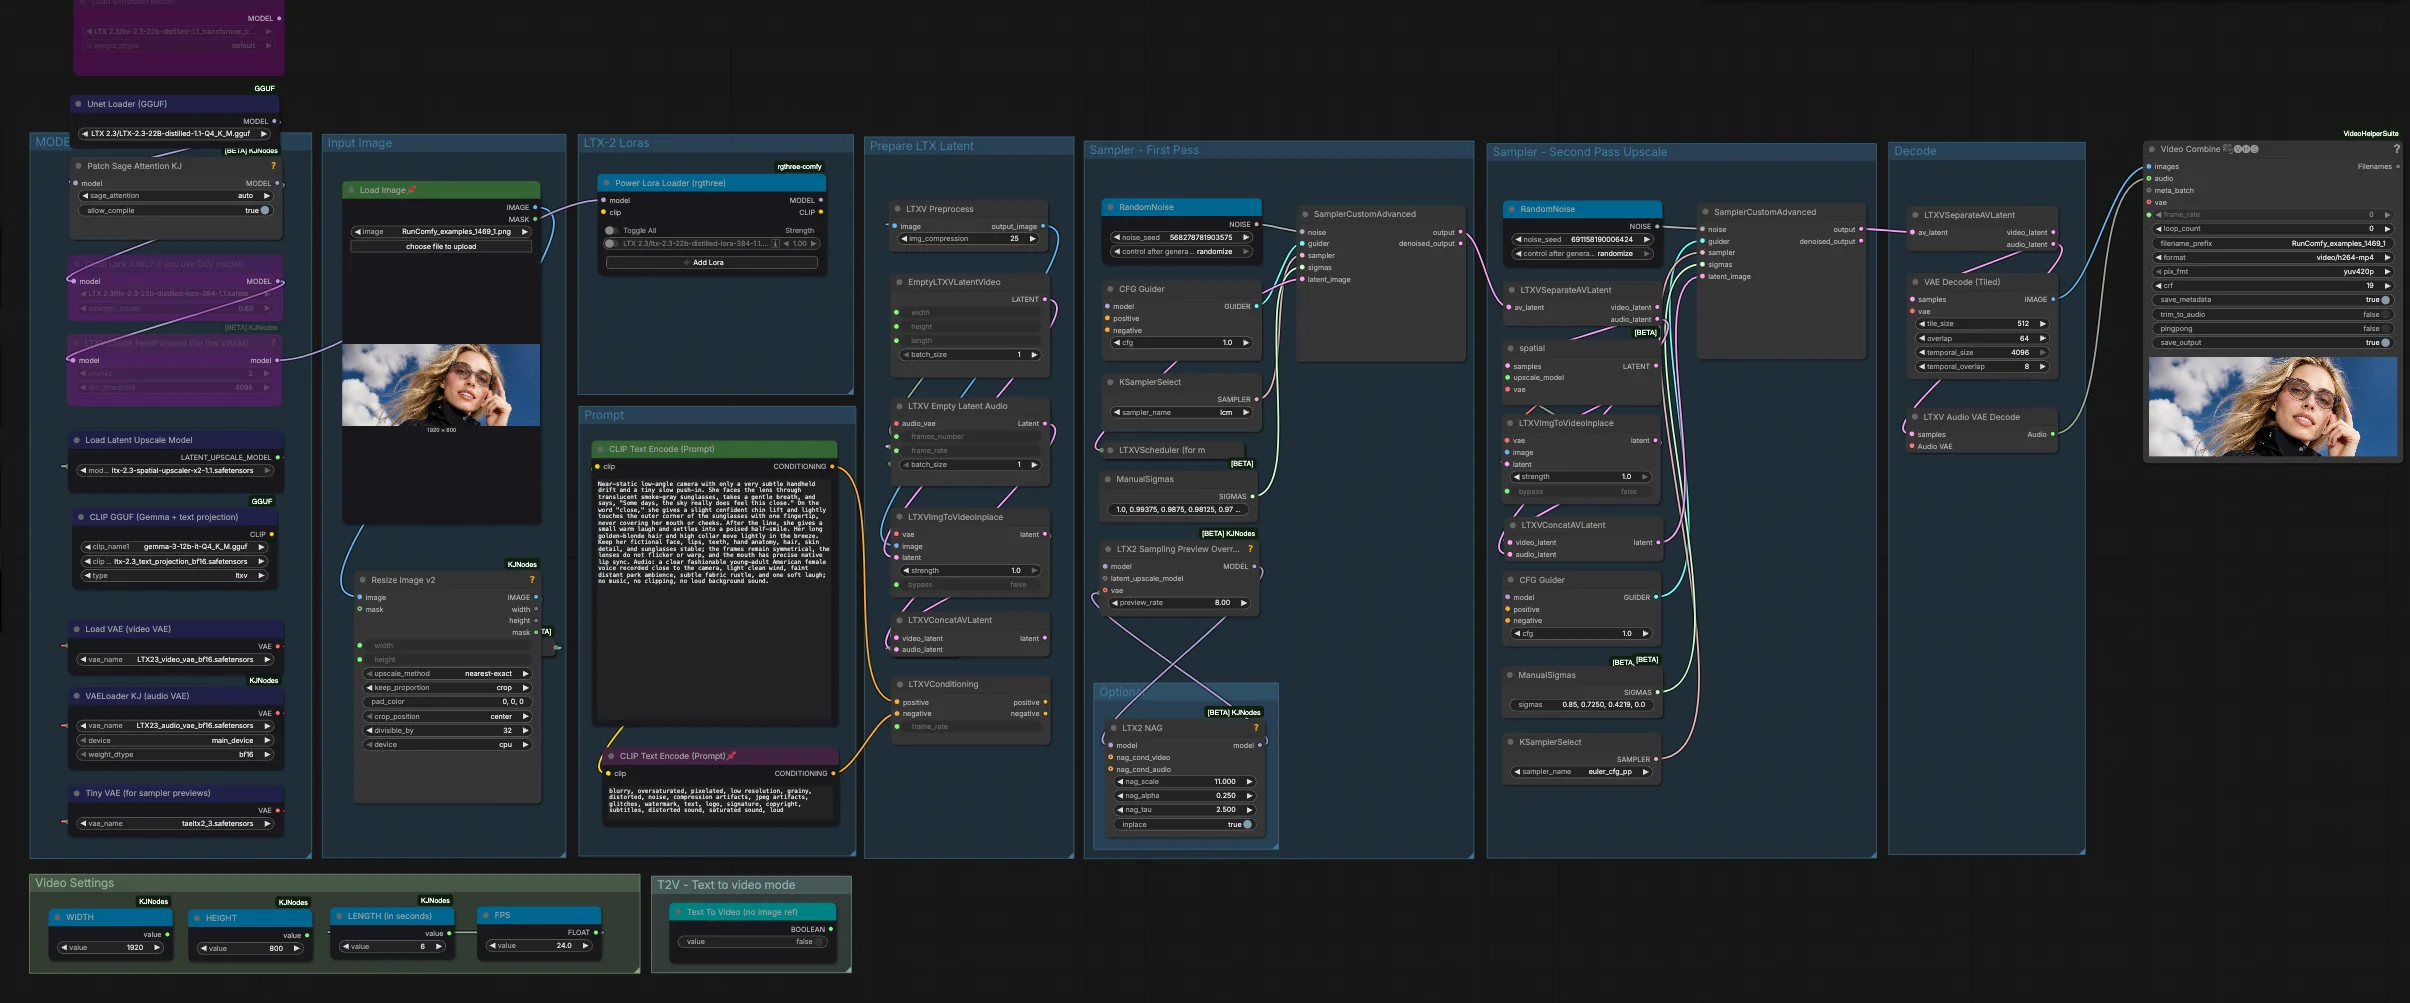The image size is (2410, 1003).
Task: Open help icon on Video Combine node
Action: (2396, 149)
